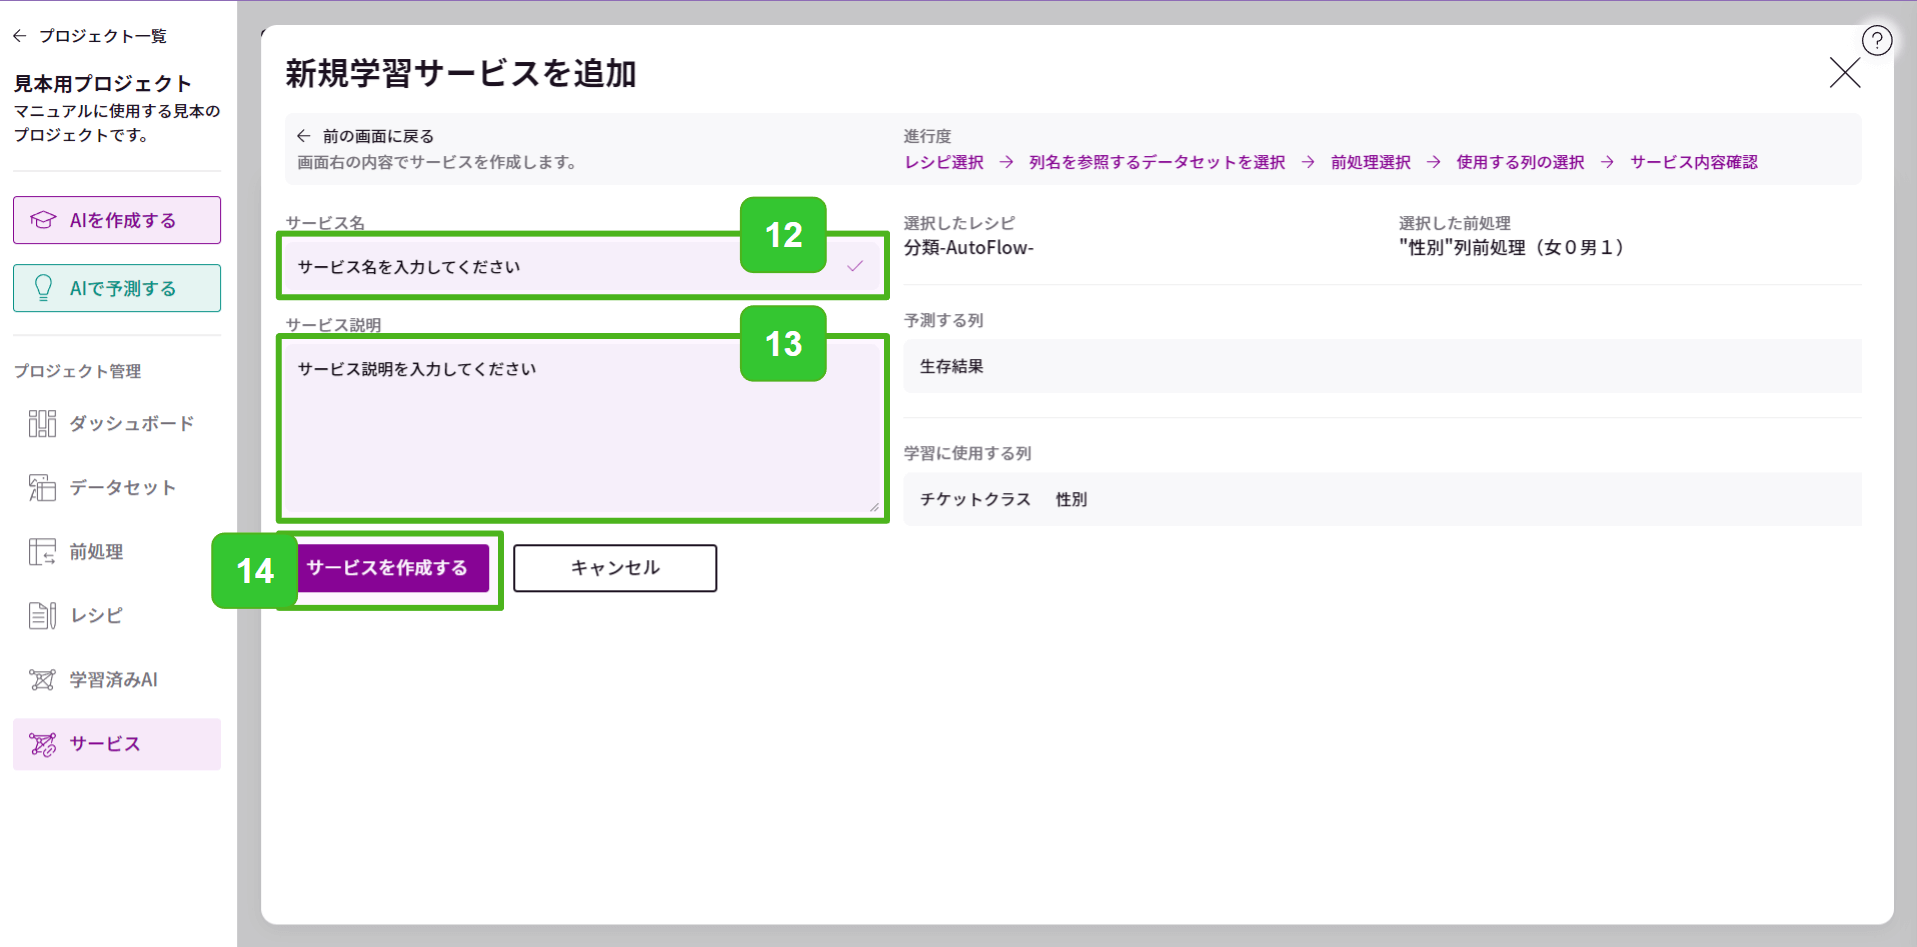Click the 性別 column text under 学習に使用する列
The image size is (1917, 947).
(1072, 499)
